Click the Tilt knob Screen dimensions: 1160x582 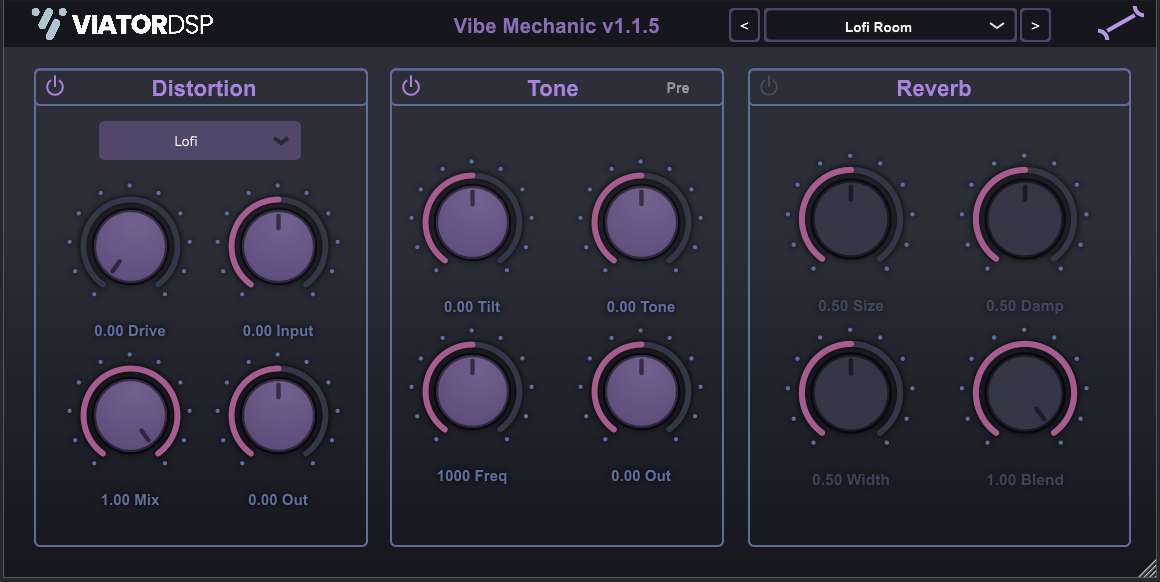click(472, 218)
